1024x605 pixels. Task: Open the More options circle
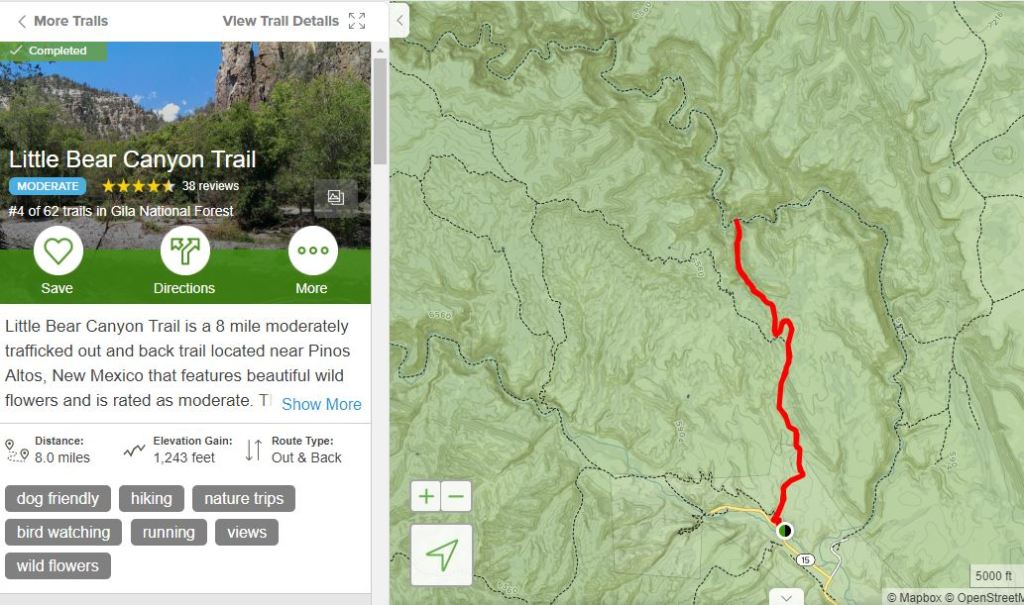[312, 251]
